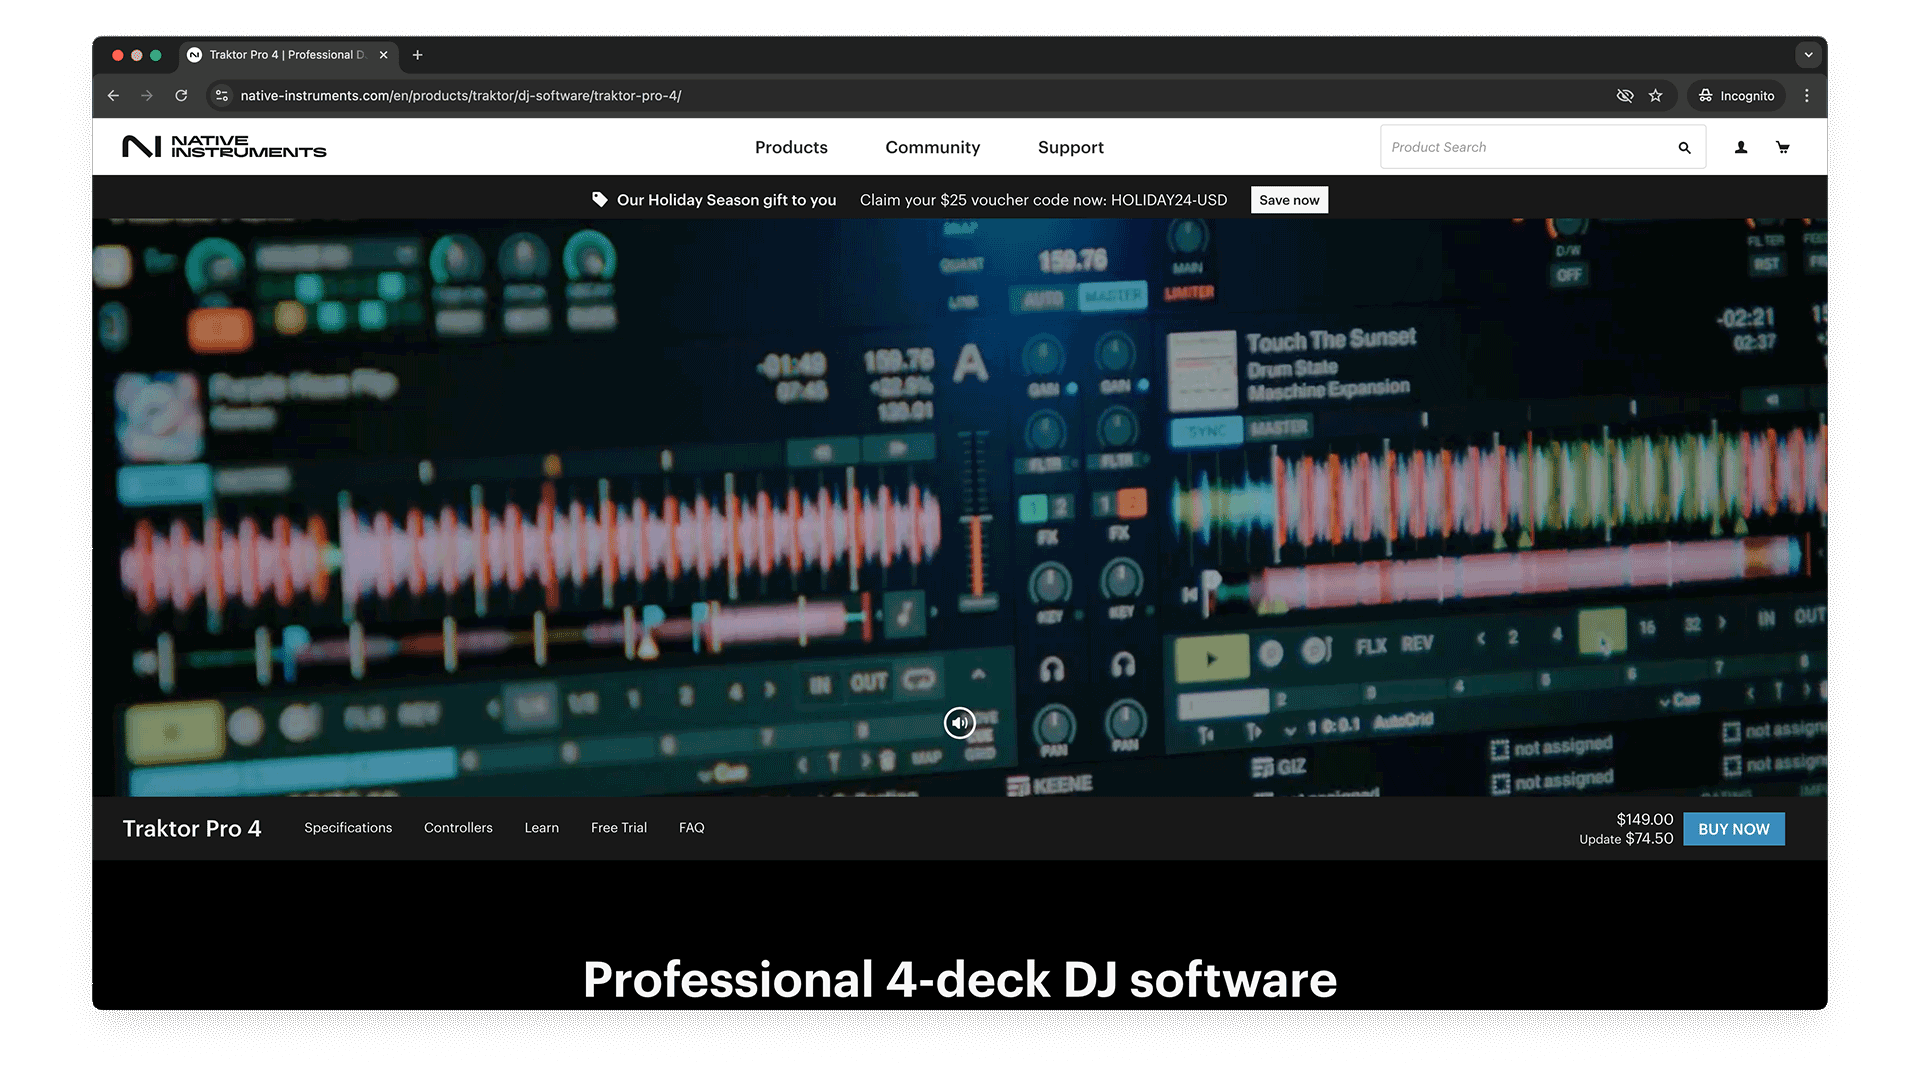Click Our Holiday Season gift text
Viewport: 1920px width, 1080px height.
[726, 200]
